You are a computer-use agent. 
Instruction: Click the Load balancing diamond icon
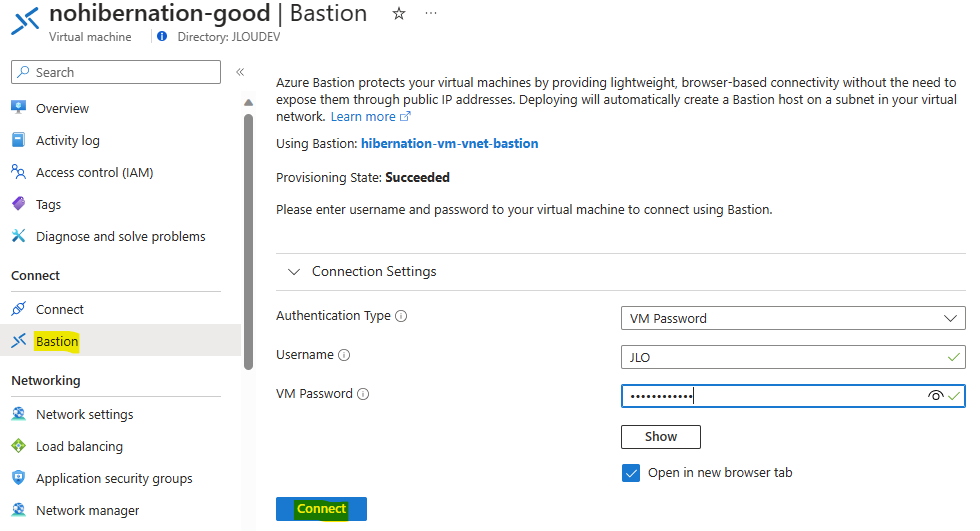tap(19, 445)
